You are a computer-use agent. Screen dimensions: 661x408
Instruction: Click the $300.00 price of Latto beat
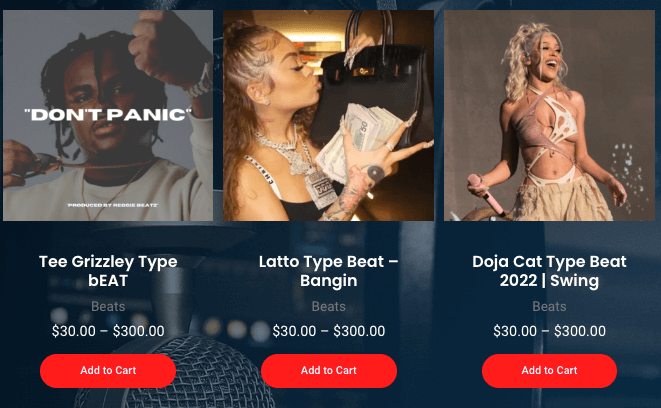tap(359, 331)
